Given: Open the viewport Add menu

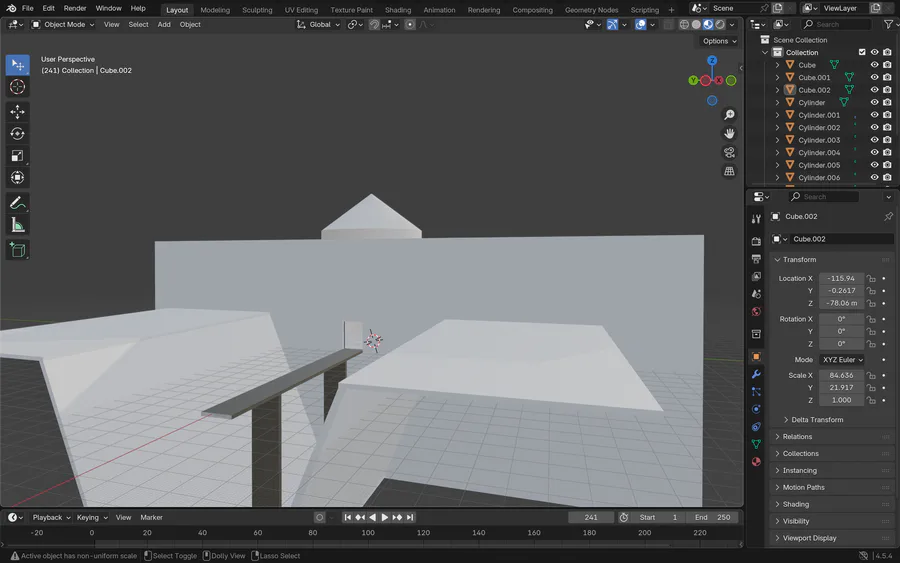Looking at the screenshot, I should point(164,25).
